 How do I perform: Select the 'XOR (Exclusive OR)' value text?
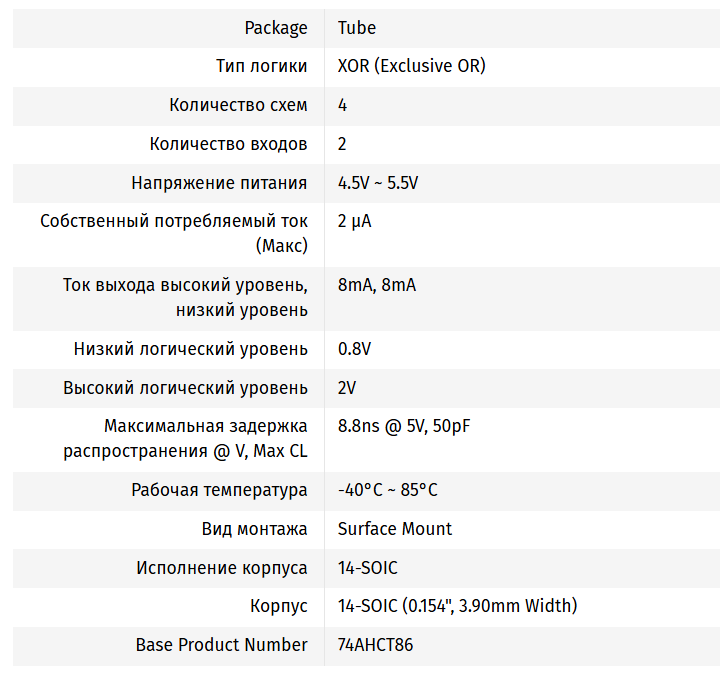pos(412,66)
